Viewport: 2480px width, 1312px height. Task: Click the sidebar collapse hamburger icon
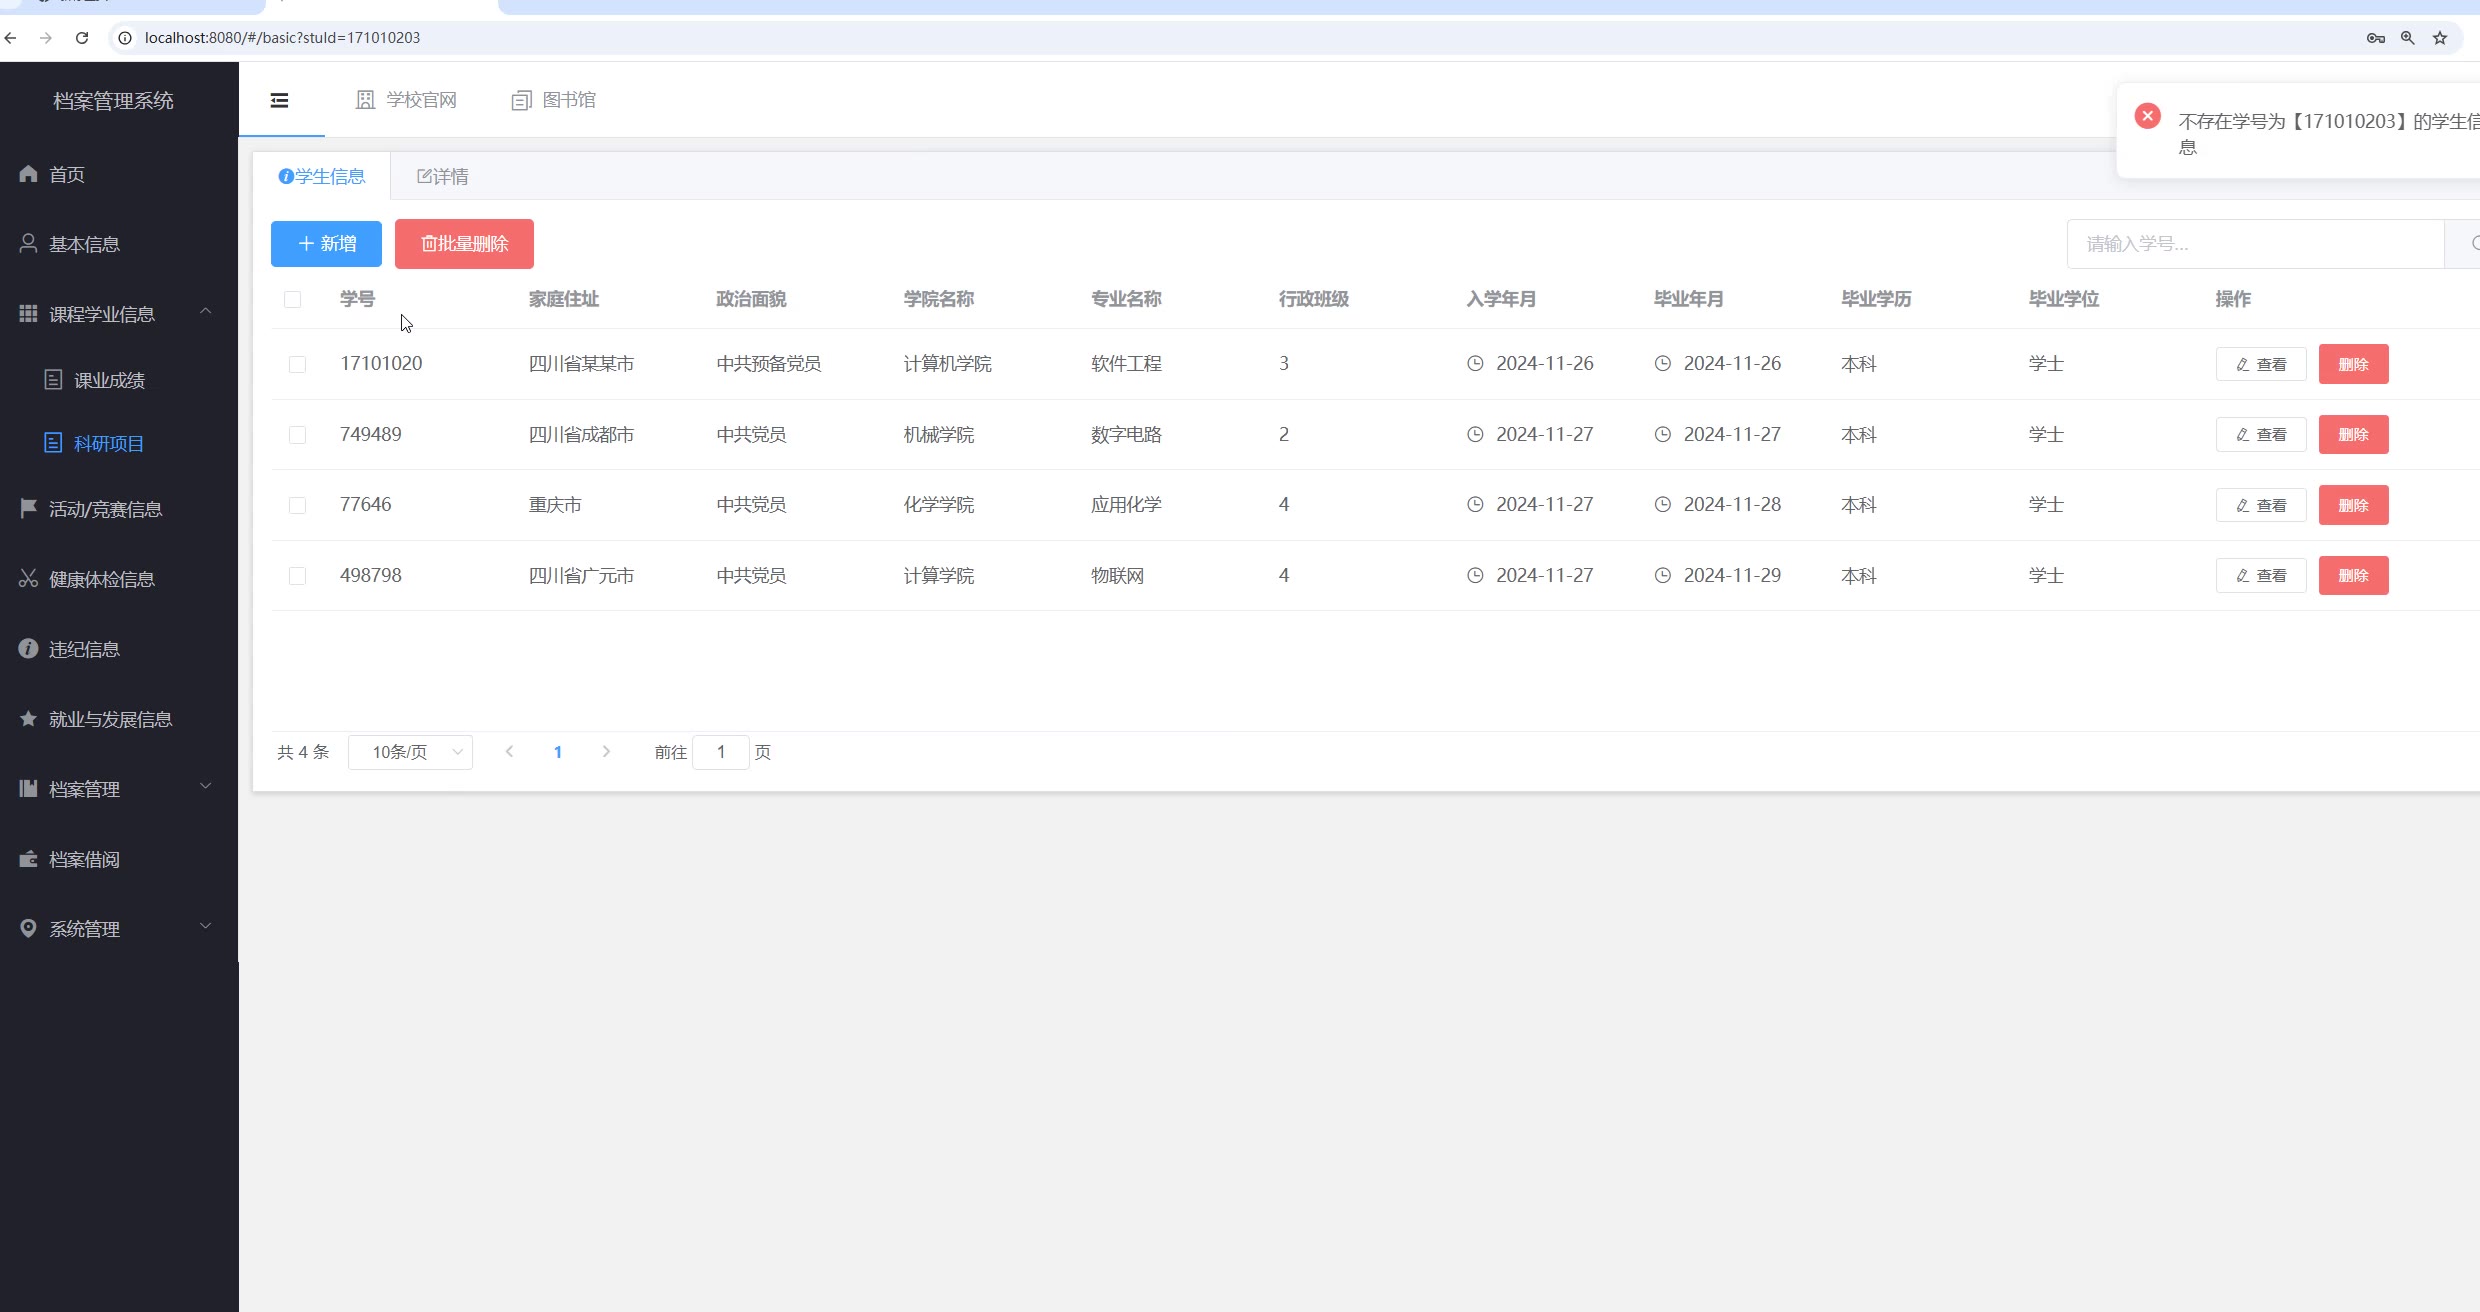(279, 100)
